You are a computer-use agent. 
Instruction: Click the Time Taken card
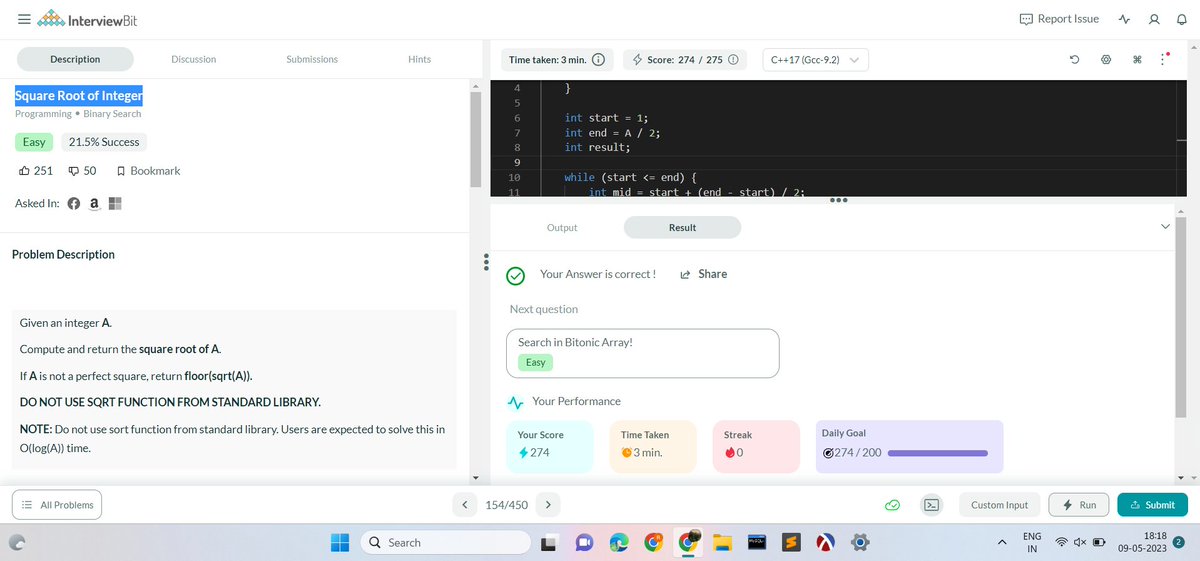click(653, 445)
